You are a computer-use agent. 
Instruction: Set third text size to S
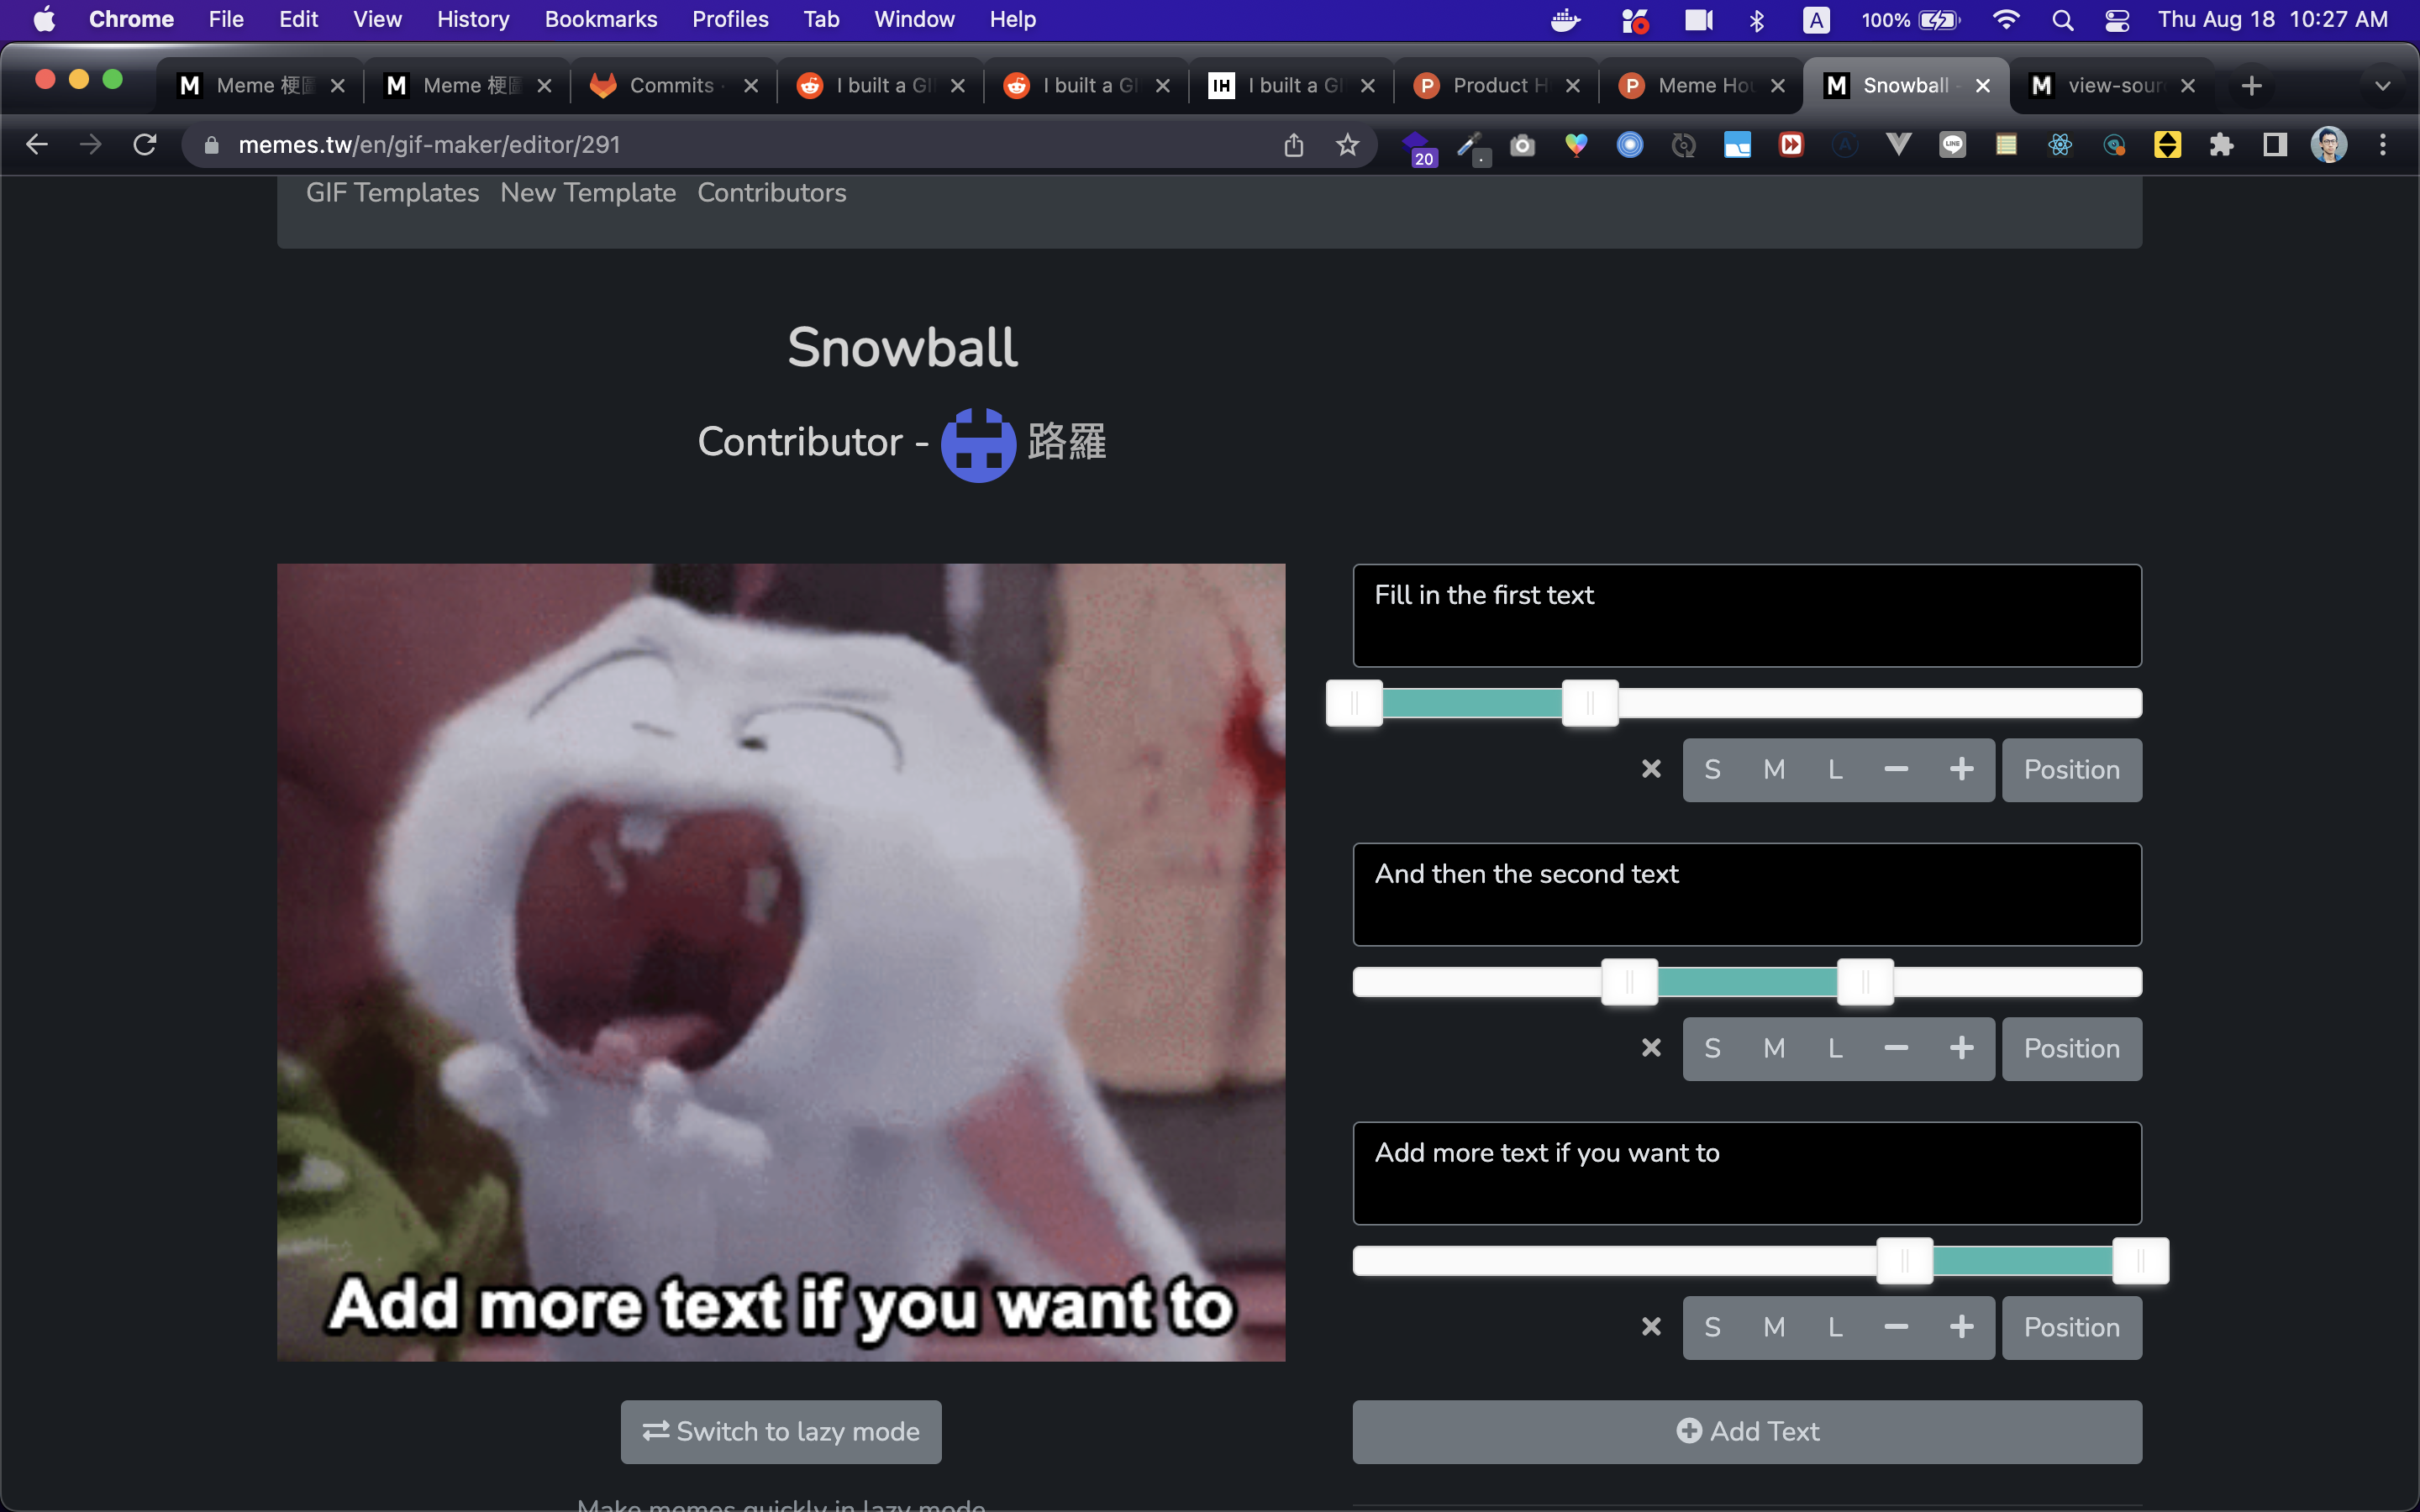[1712, 1327]
